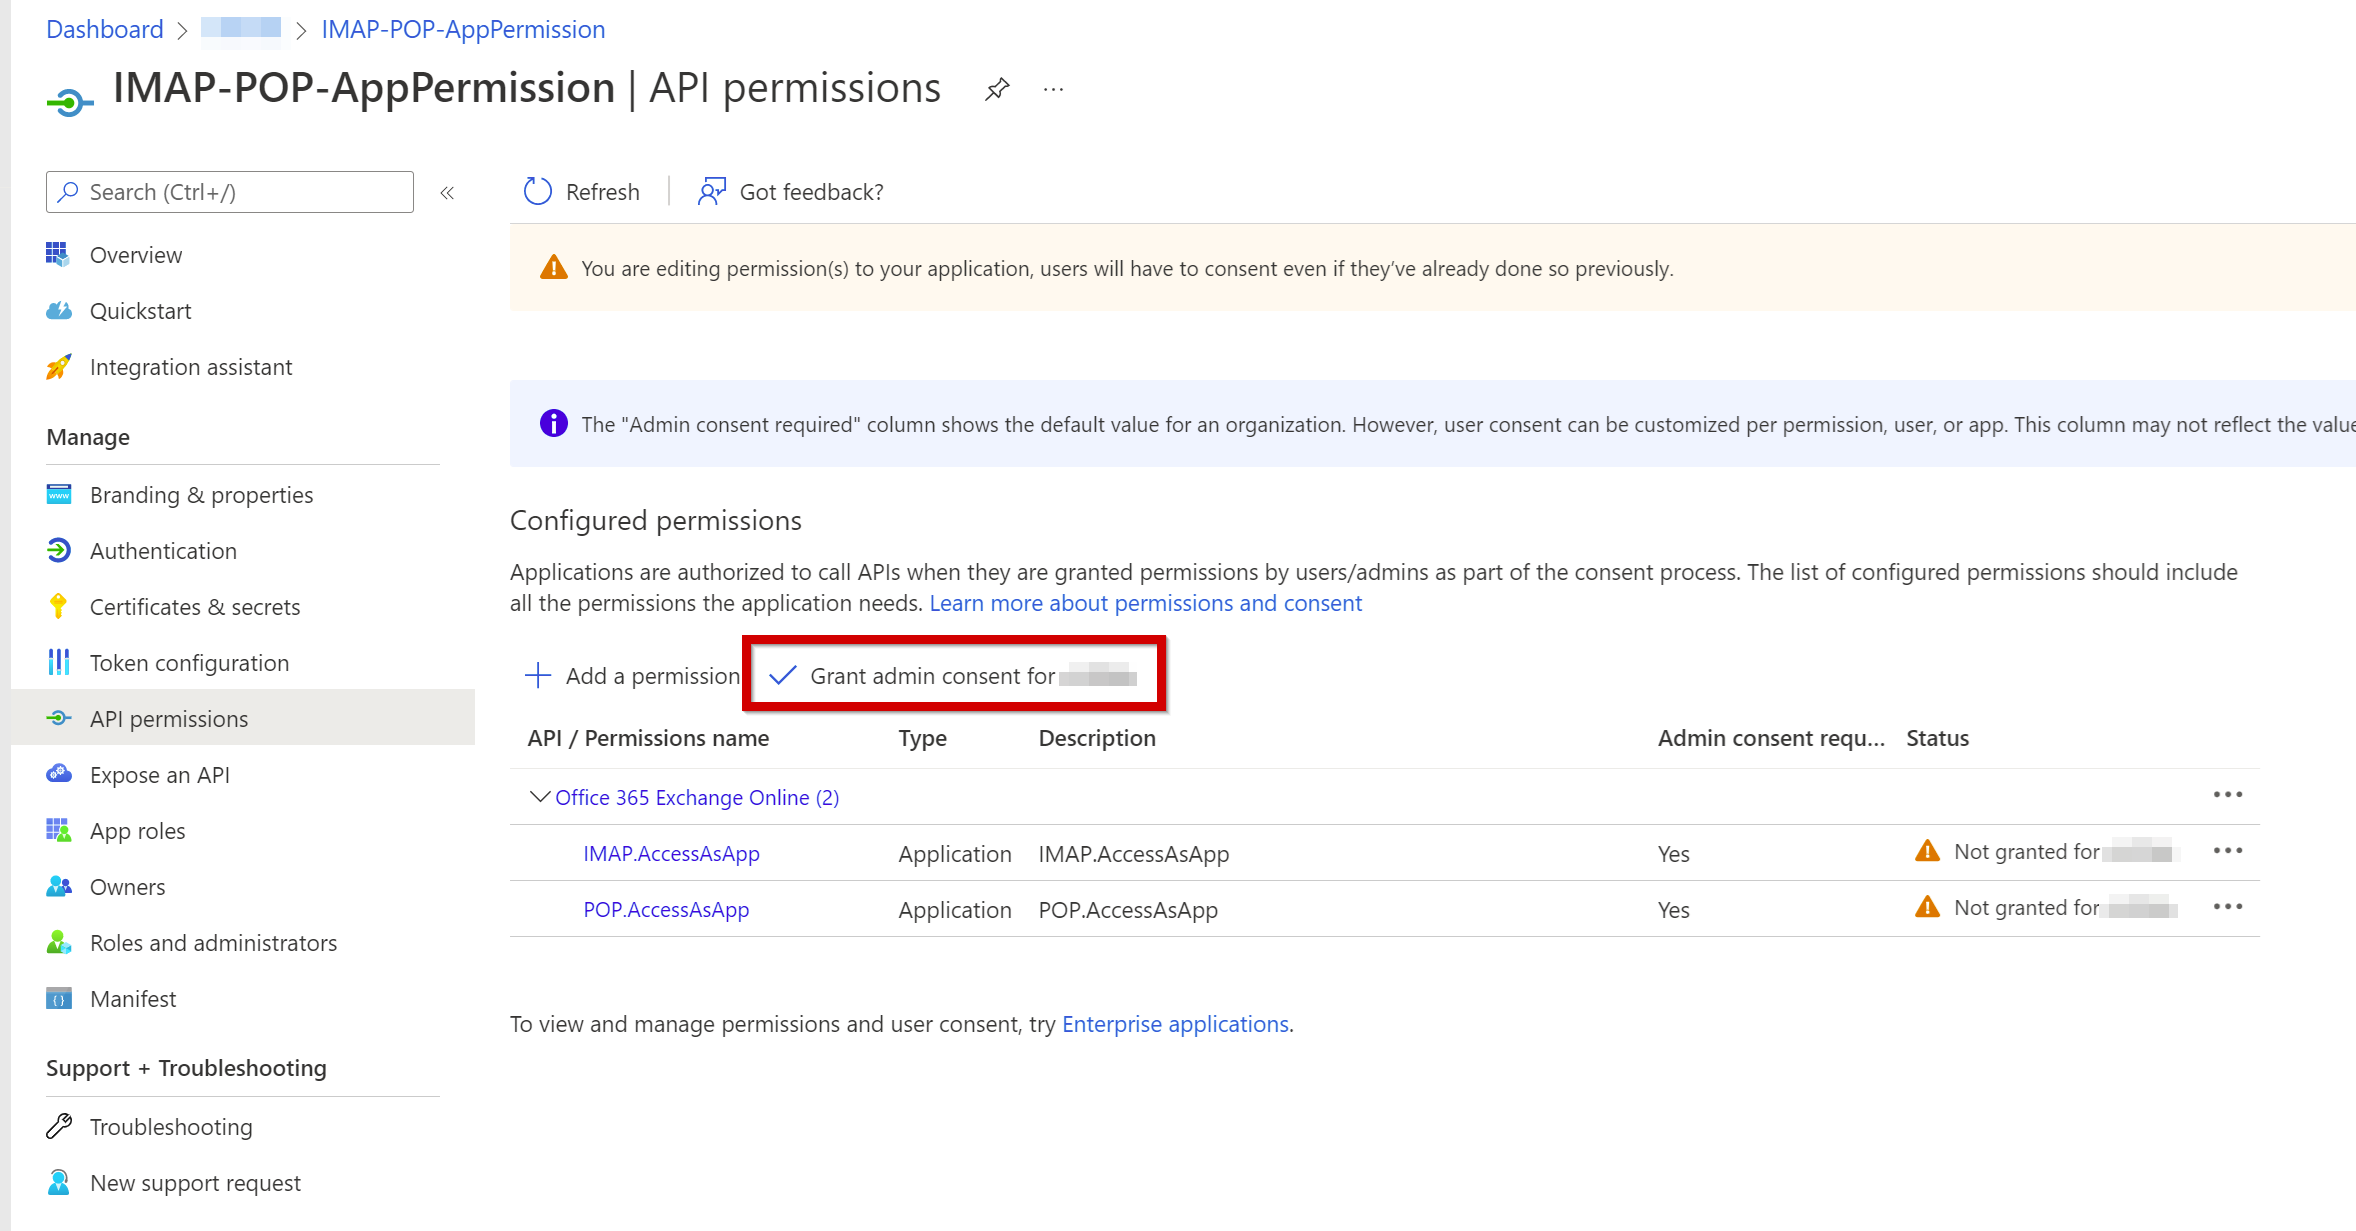Open Learn more about permissions and consent

coord(1145,603)
